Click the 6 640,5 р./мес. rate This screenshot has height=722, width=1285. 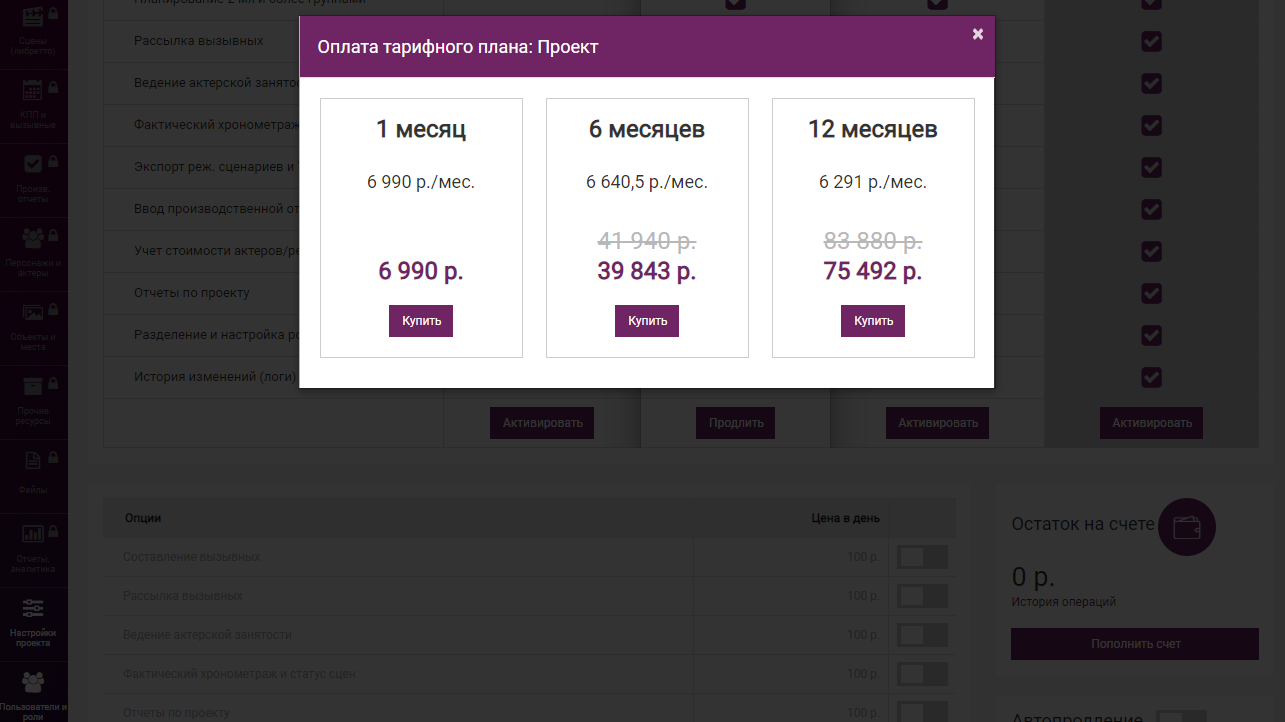click(x=647, y=182)
